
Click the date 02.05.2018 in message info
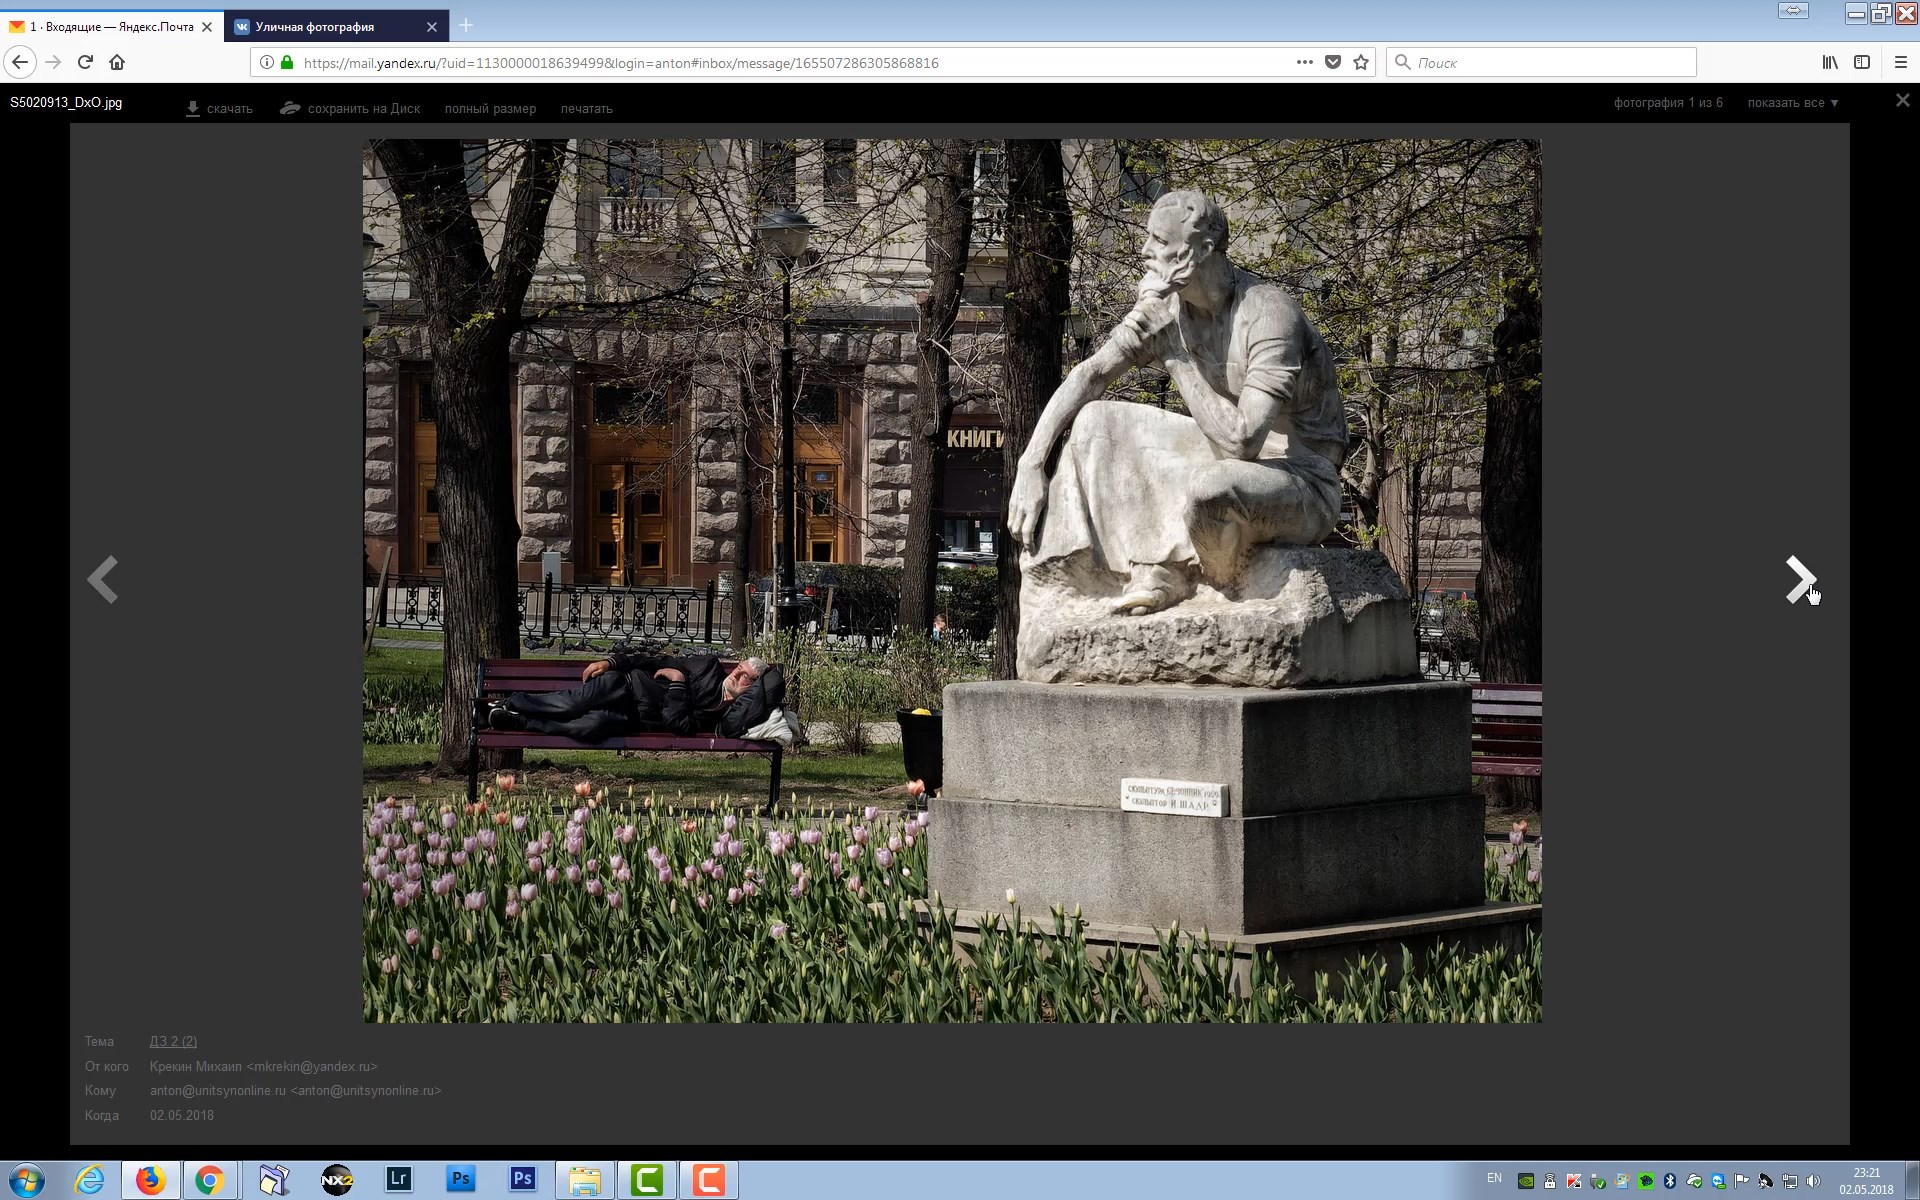click(x=182, y=1115)
